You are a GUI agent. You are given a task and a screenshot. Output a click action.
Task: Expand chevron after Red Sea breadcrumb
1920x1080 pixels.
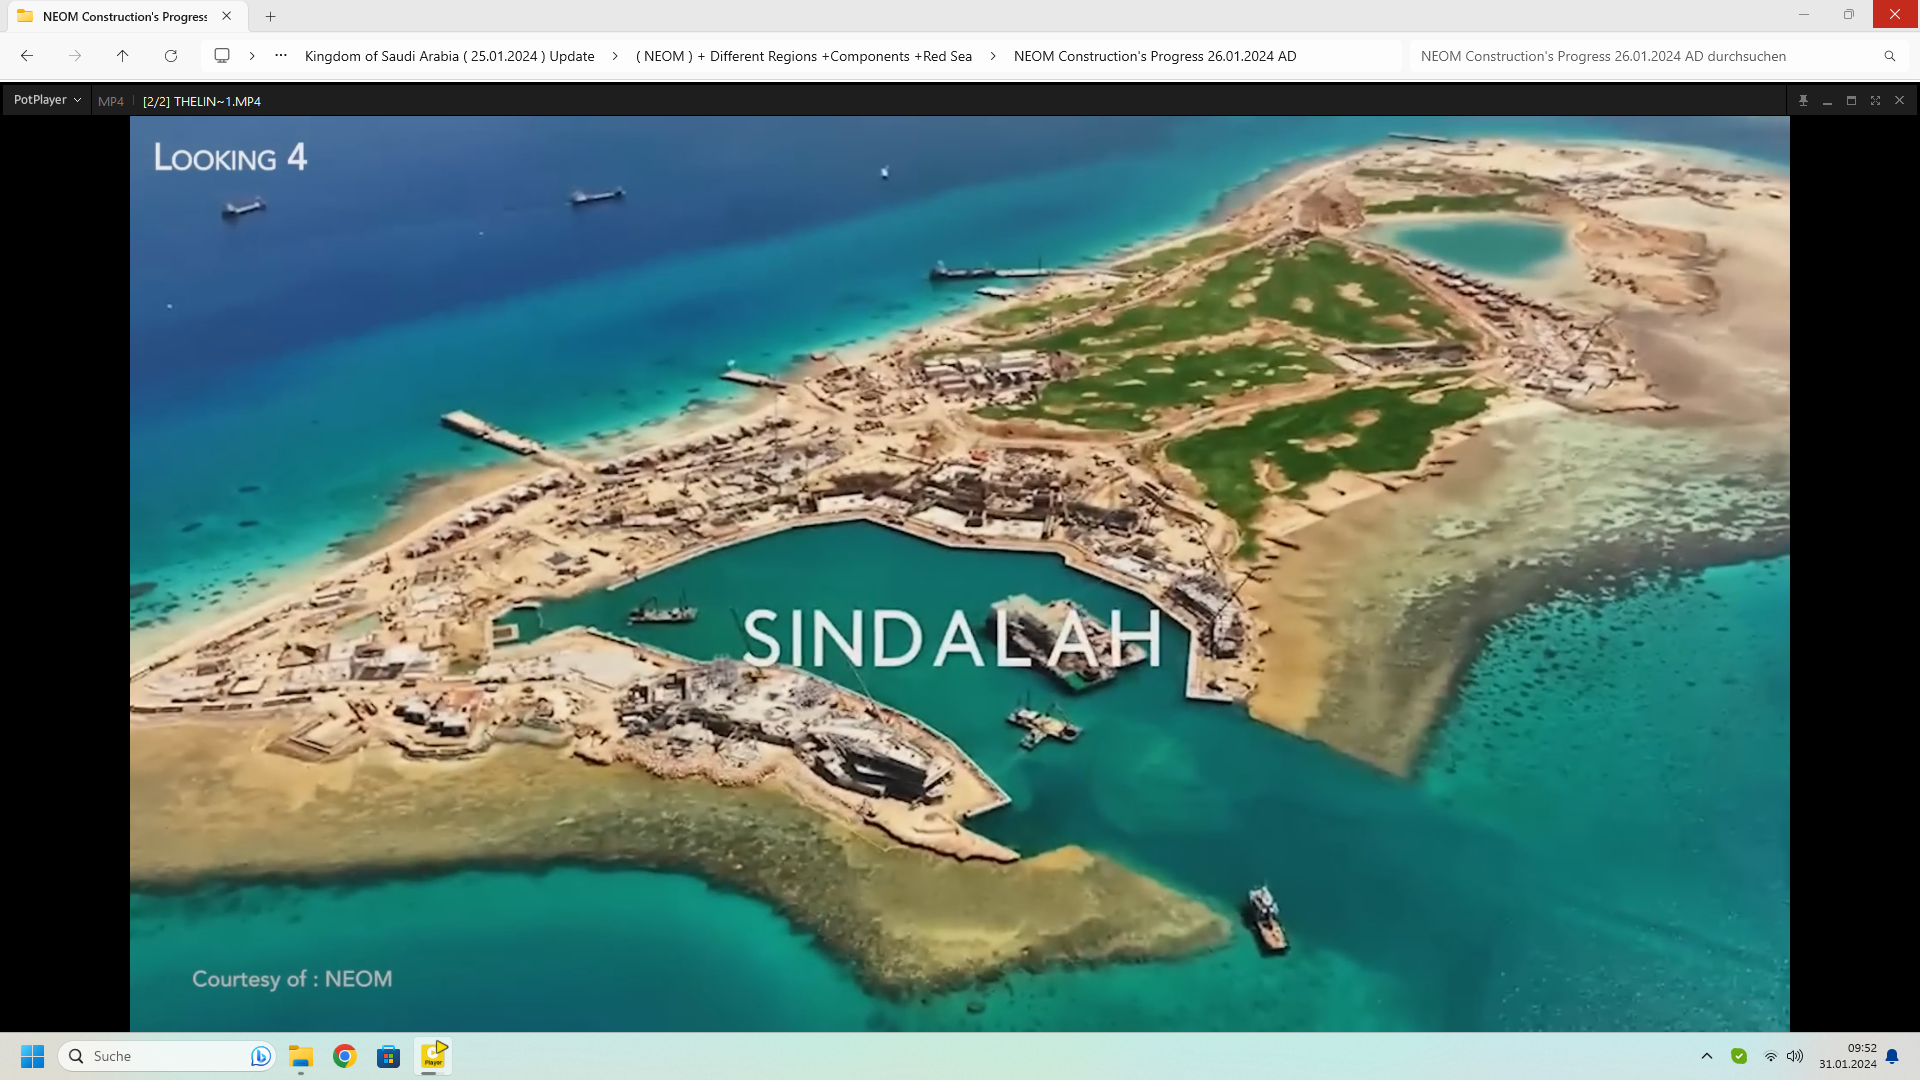[x=993, y=56]
